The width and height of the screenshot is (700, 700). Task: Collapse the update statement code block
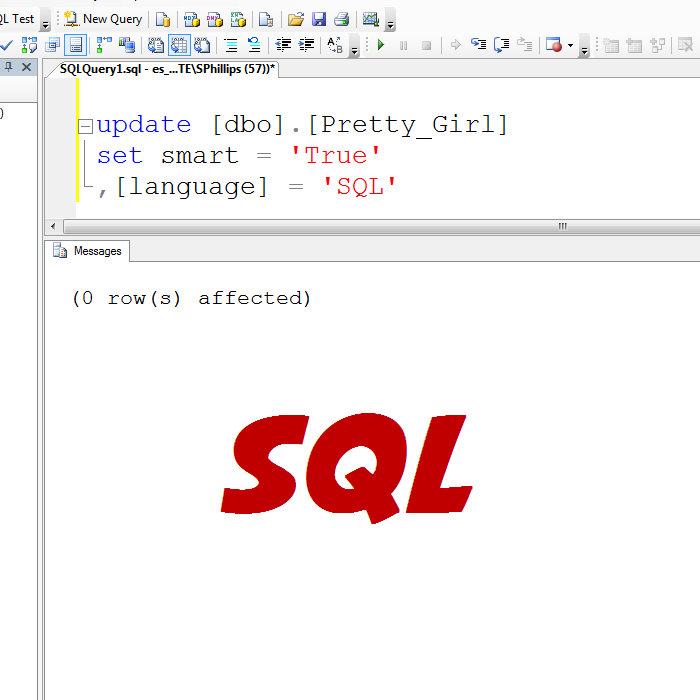pos(85,126)
